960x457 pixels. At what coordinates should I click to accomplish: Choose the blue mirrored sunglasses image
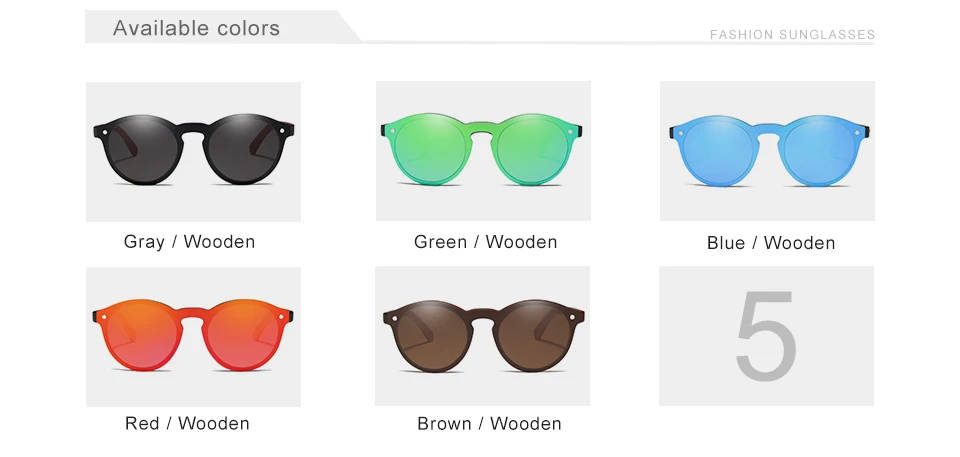point(767,151)
